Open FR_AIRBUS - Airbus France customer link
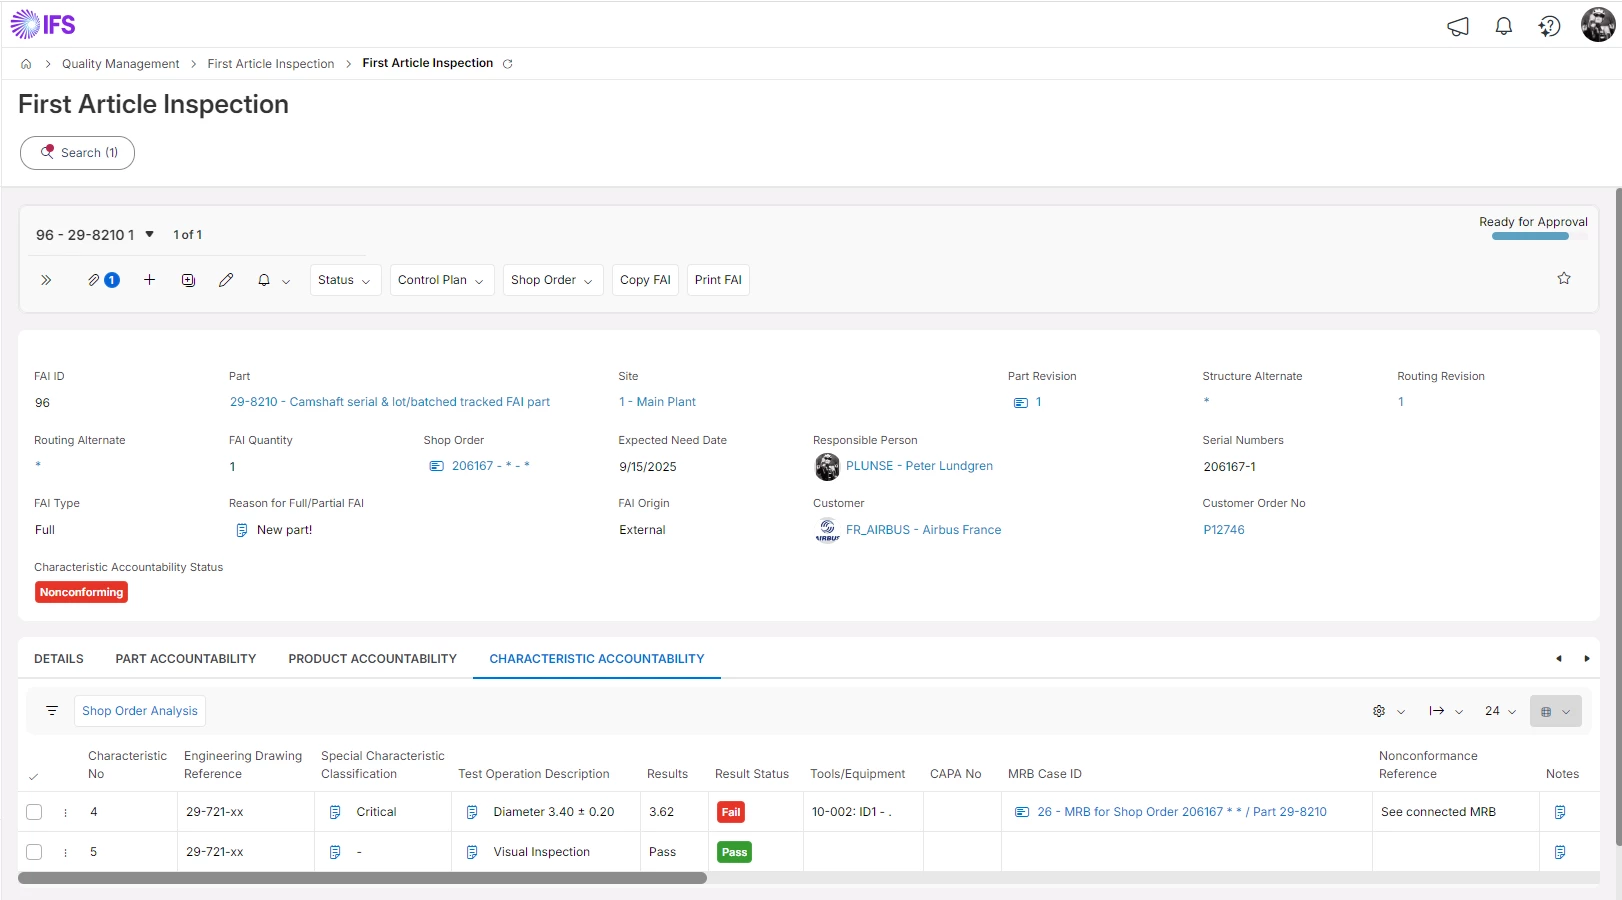 click(x=923, y=530)
